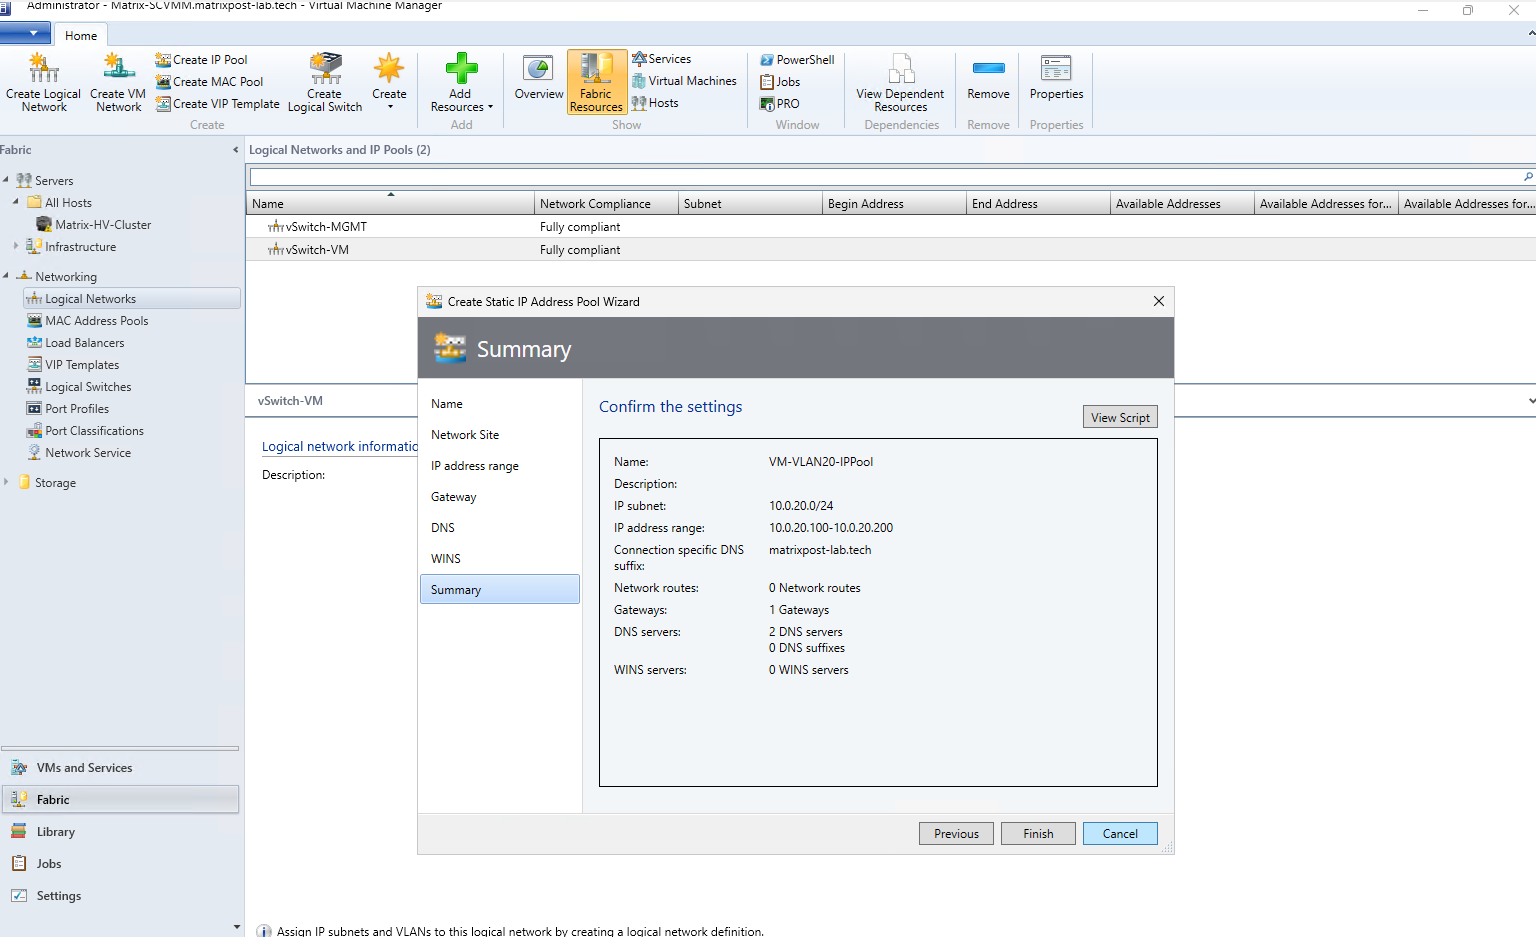The width and height of the screenshot is (1536, 937).
Task: Open Load Balancers node
Action: pyautogui.click(x=76, y=343)
